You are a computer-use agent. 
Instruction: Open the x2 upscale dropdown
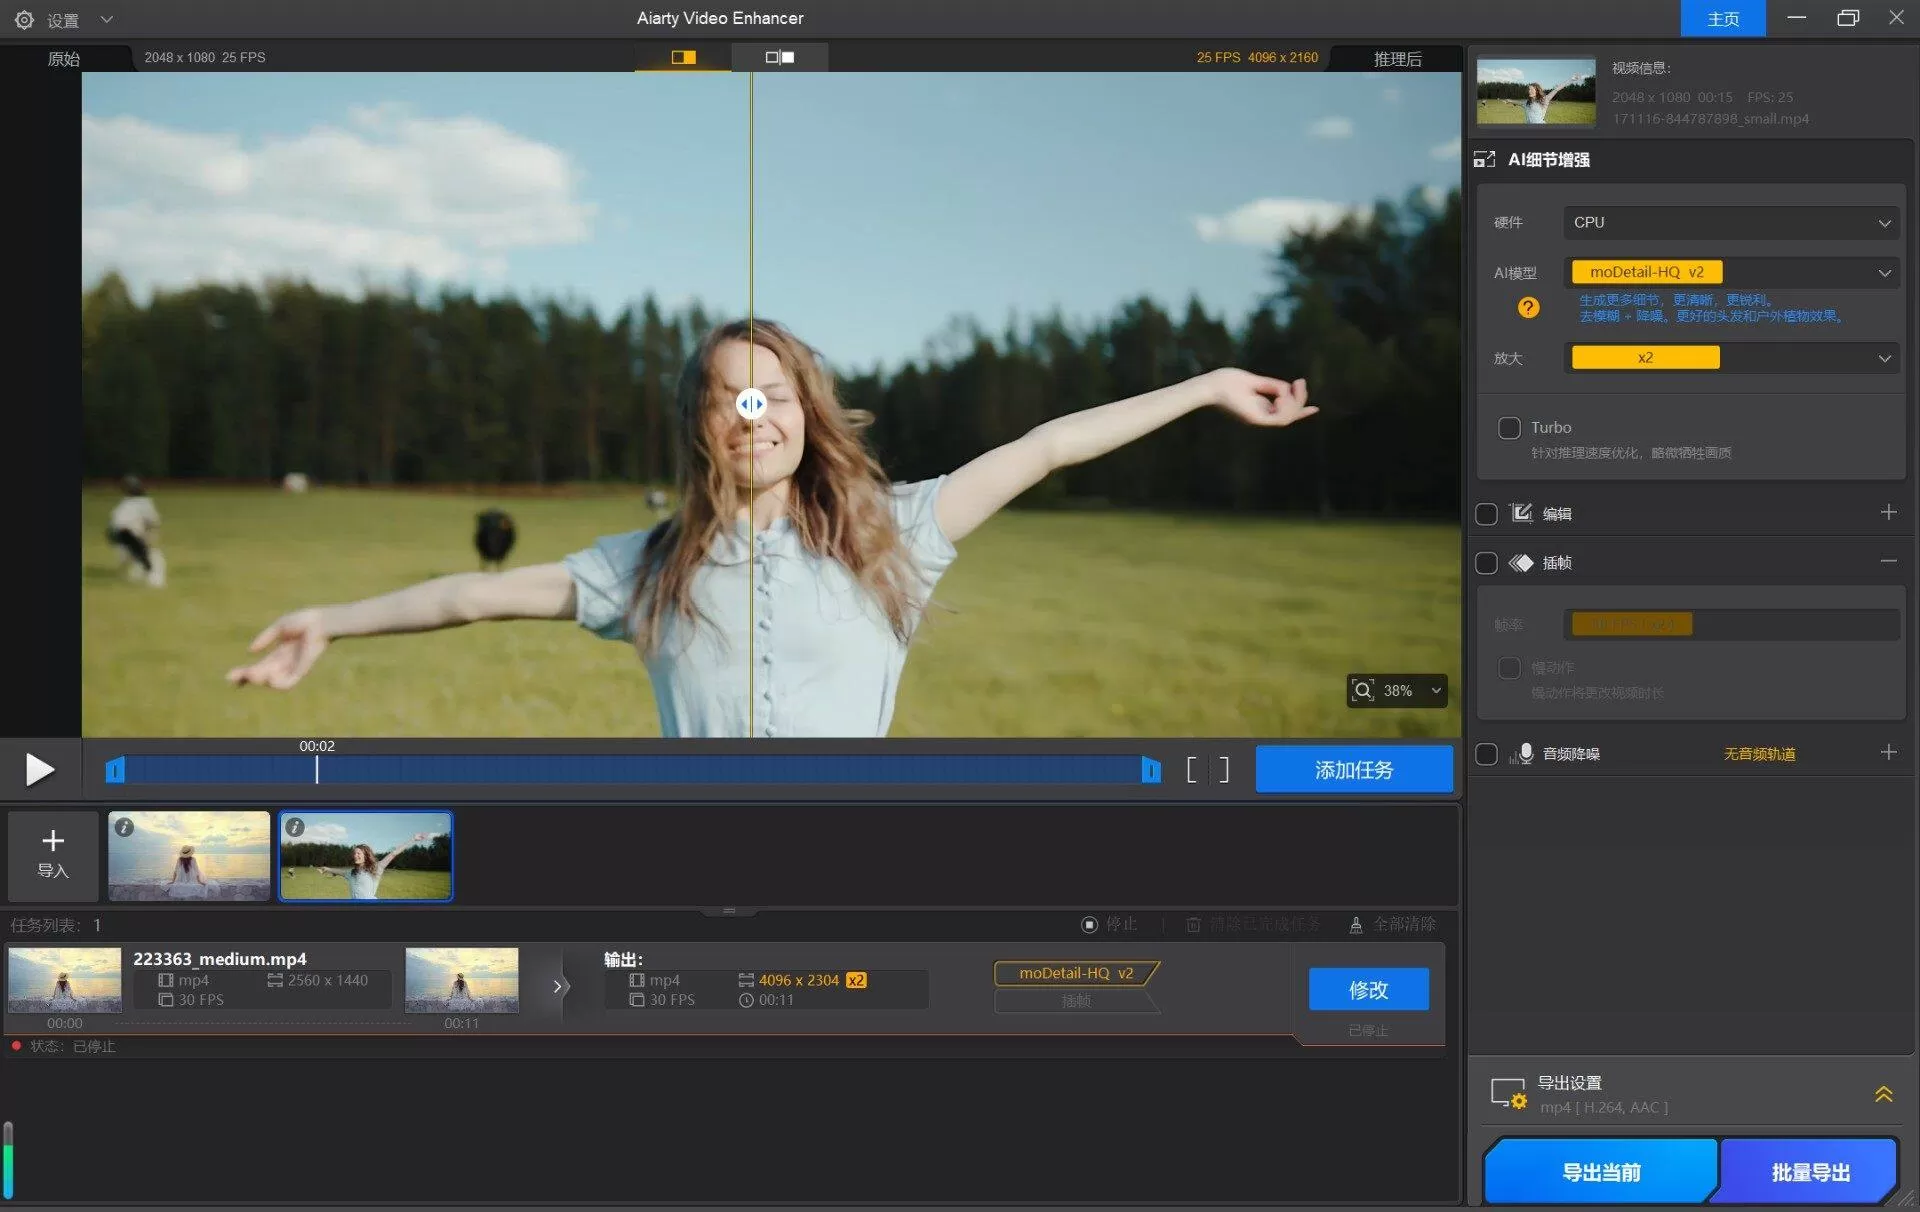point(1730,357)
